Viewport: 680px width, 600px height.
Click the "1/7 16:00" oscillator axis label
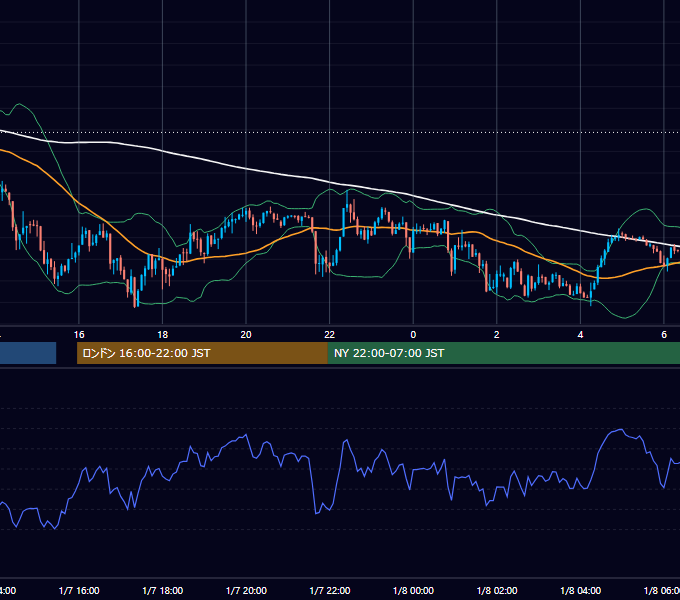[x=79, y=590]
